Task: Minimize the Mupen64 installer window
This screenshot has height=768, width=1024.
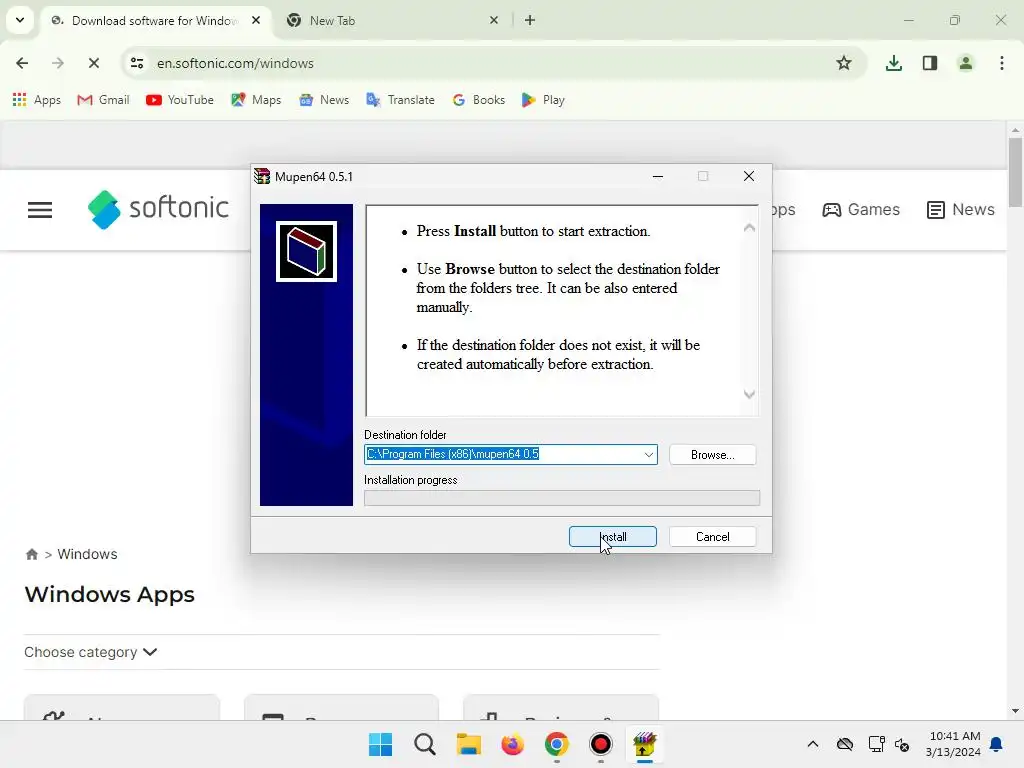Action: tap(658, 176)
